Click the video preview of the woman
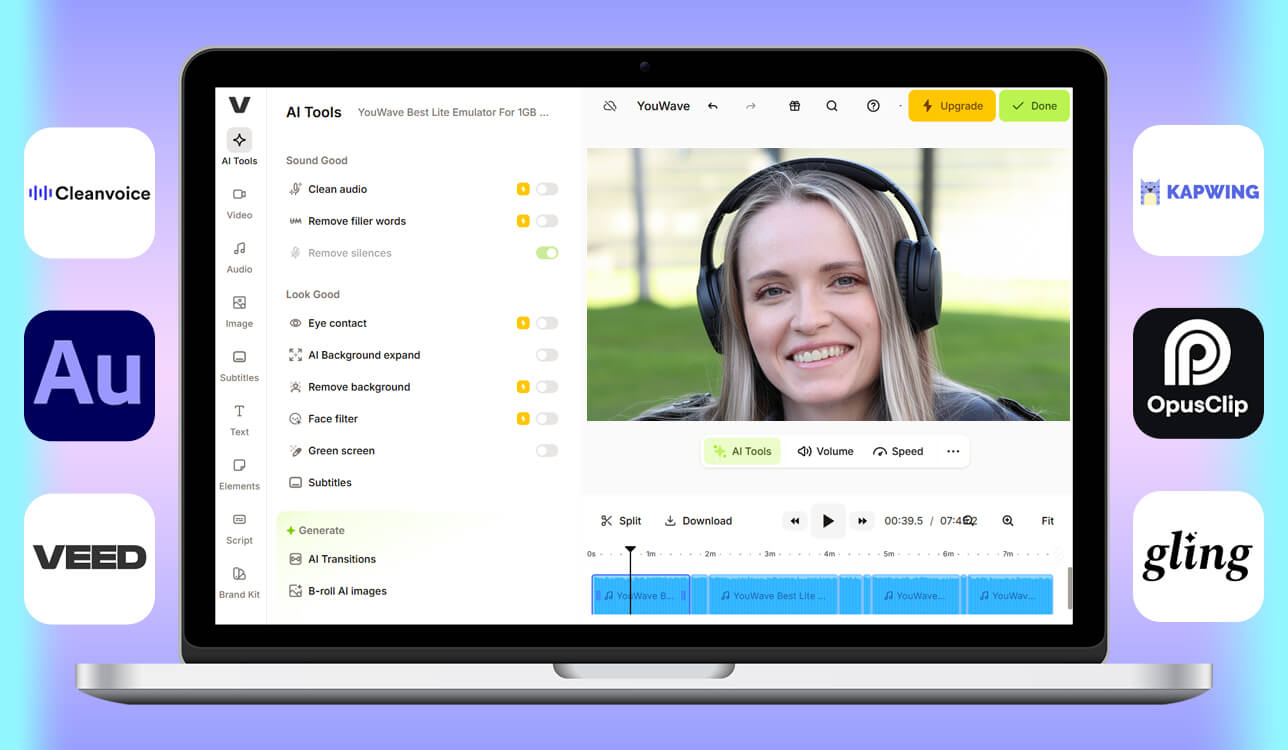Screen dimensions: 1288x750 pos(828,284)
